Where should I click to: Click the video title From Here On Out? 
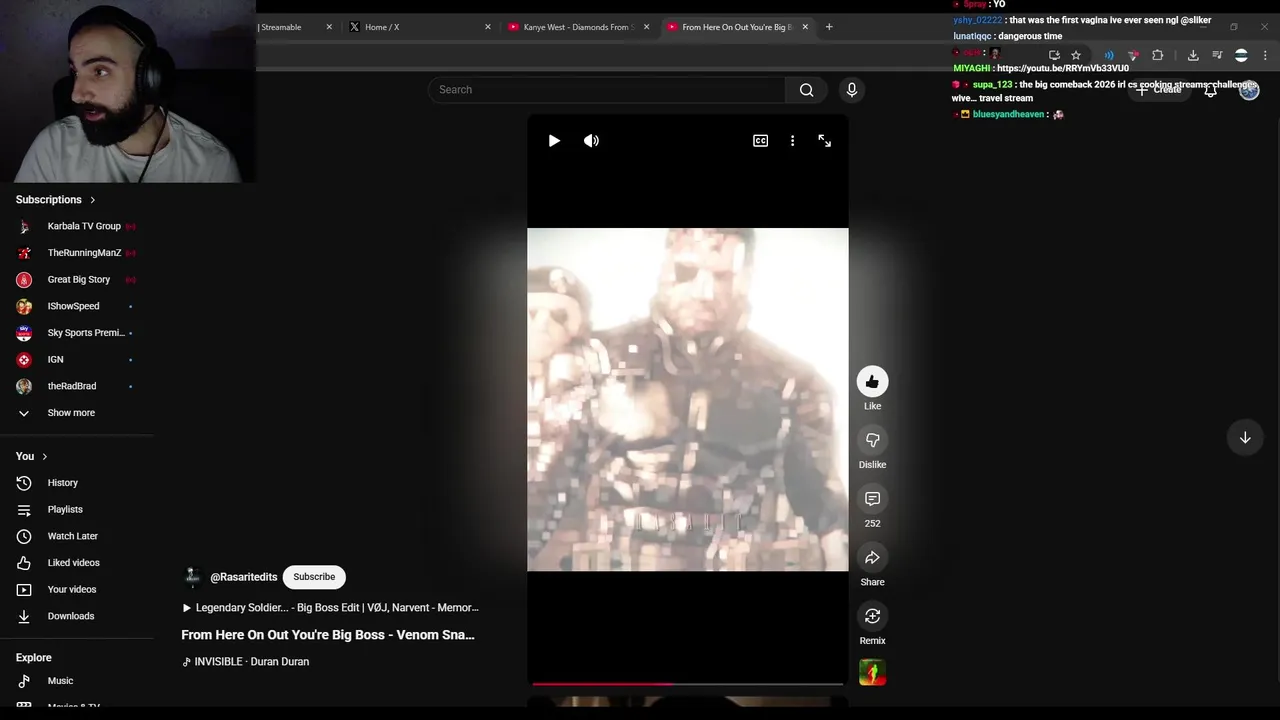pyautogui.click(x=328, y=635)
